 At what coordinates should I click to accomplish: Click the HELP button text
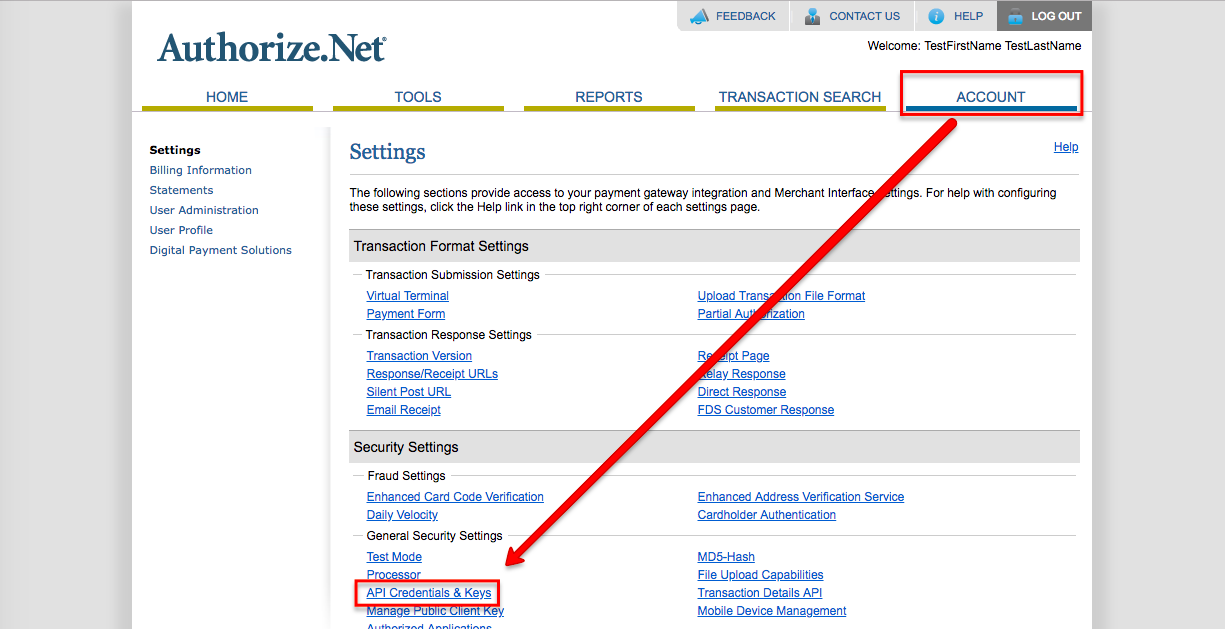point(968,16)
